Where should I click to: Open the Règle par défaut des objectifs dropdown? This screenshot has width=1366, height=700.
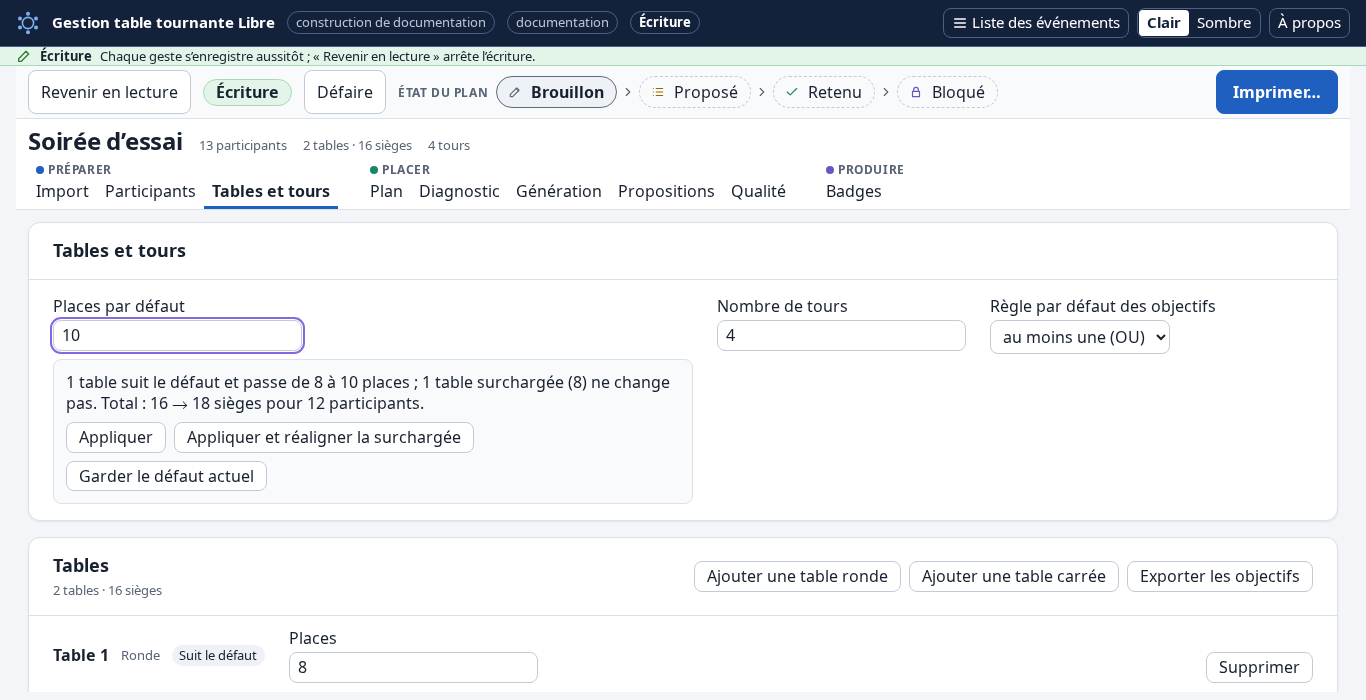point(1080,337)
